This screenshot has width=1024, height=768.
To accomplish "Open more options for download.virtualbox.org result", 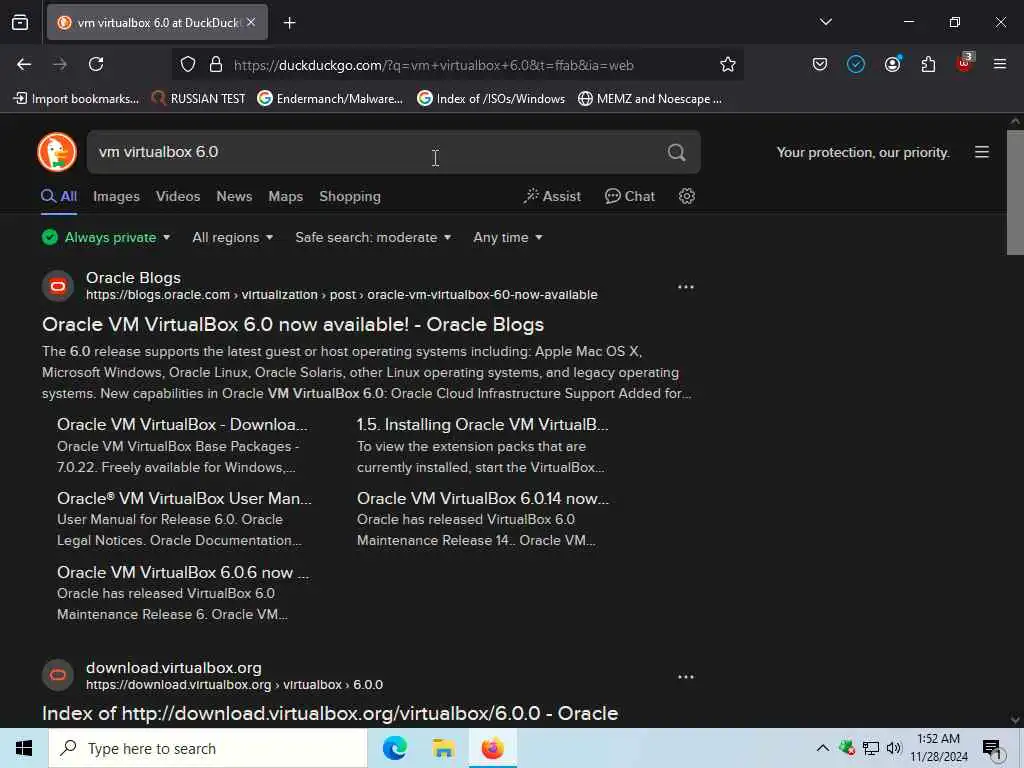I will (686, 677).
